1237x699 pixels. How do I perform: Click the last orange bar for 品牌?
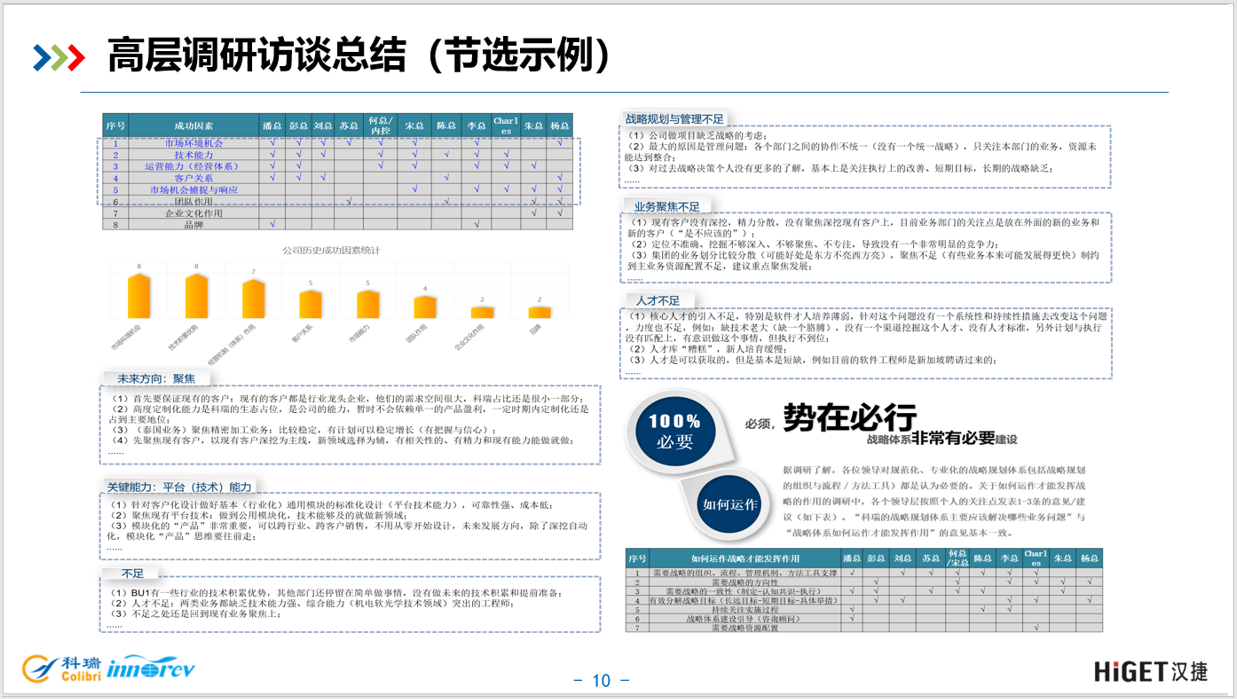538,310
